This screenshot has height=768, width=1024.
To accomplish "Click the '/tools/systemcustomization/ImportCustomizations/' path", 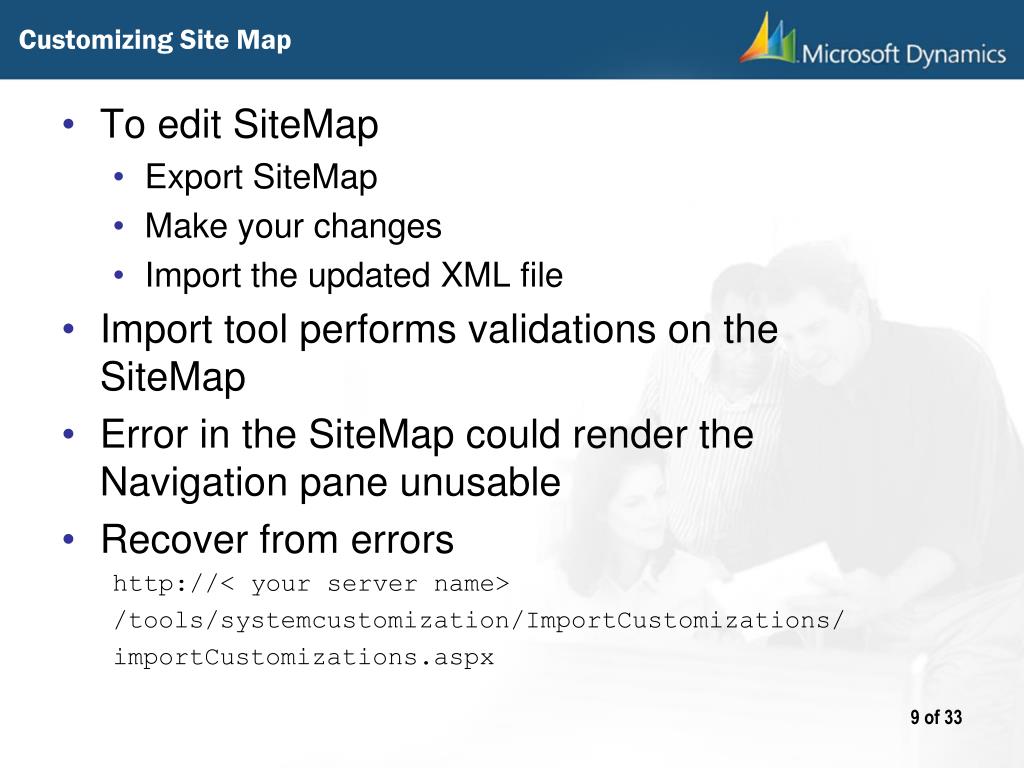I will click(x=479, y=620).
